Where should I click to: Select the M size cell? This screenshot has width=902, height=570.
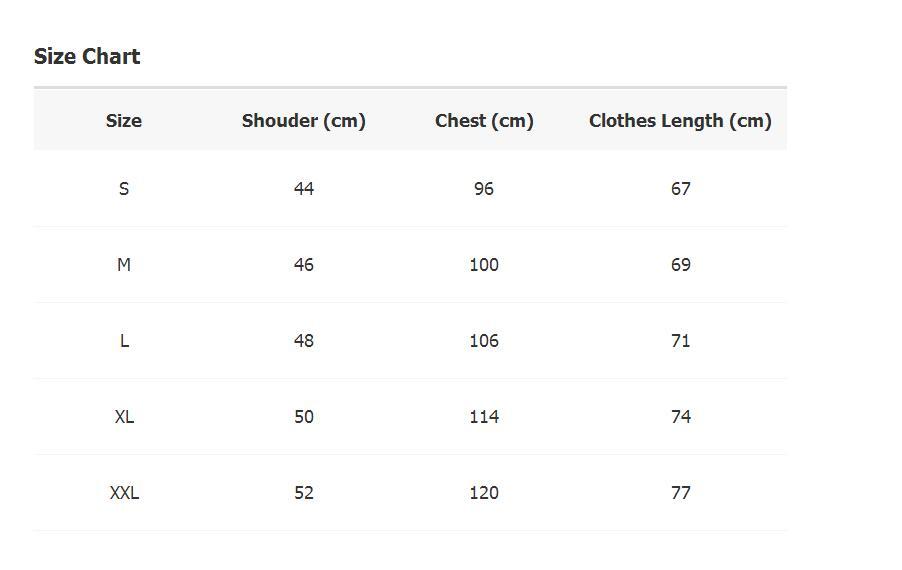click(x=124, y=265)
